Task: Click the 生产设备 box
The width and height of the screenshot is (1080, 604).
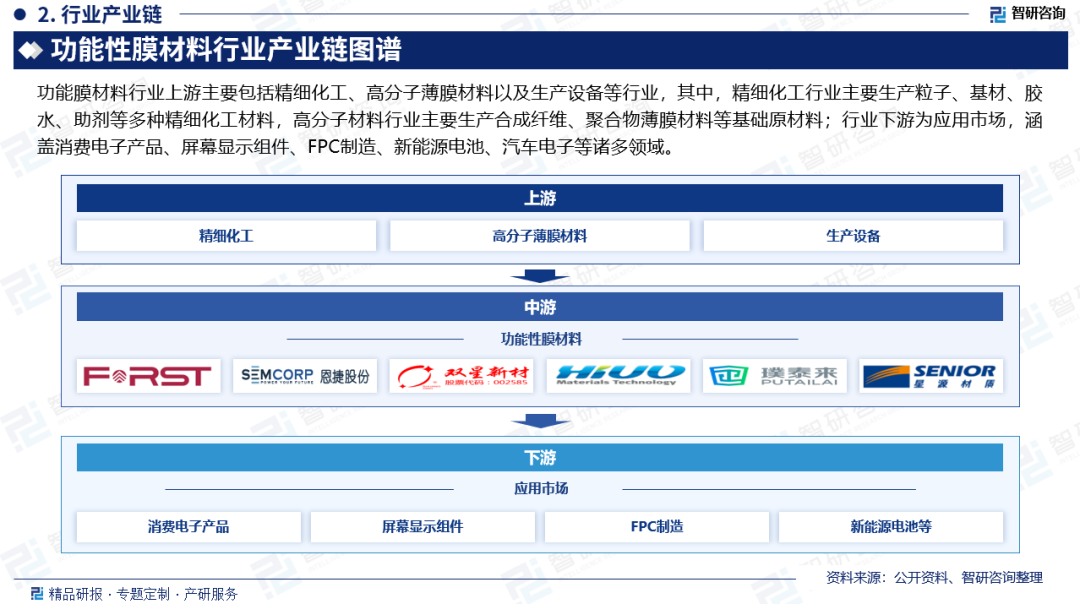Action: pyautogui.click(x=853, y=236)
